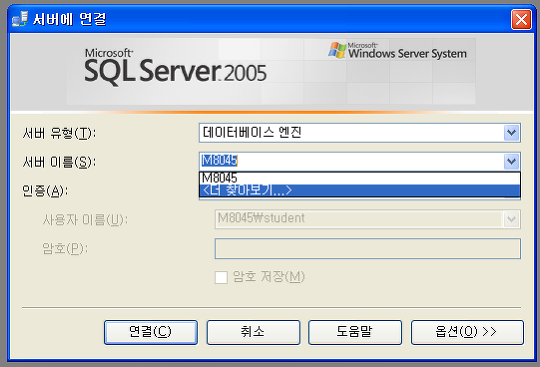Click the Connect (연결) button

(x=151, y=332)
